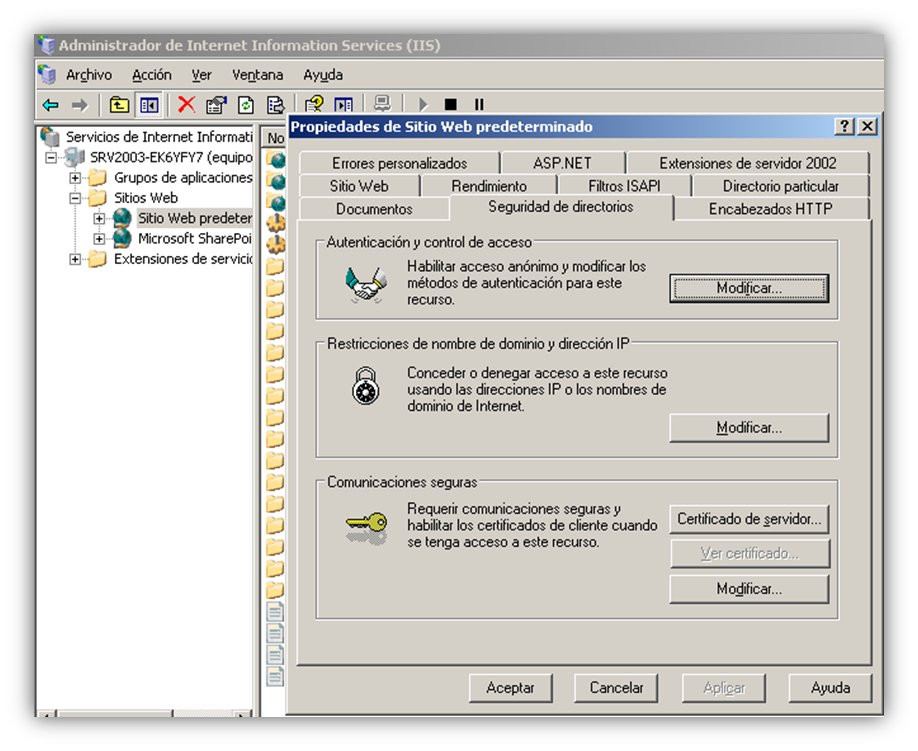This screenshot has width=918, height=751.
Task: Click the red Delete X icon
Action: coord(186,105)
